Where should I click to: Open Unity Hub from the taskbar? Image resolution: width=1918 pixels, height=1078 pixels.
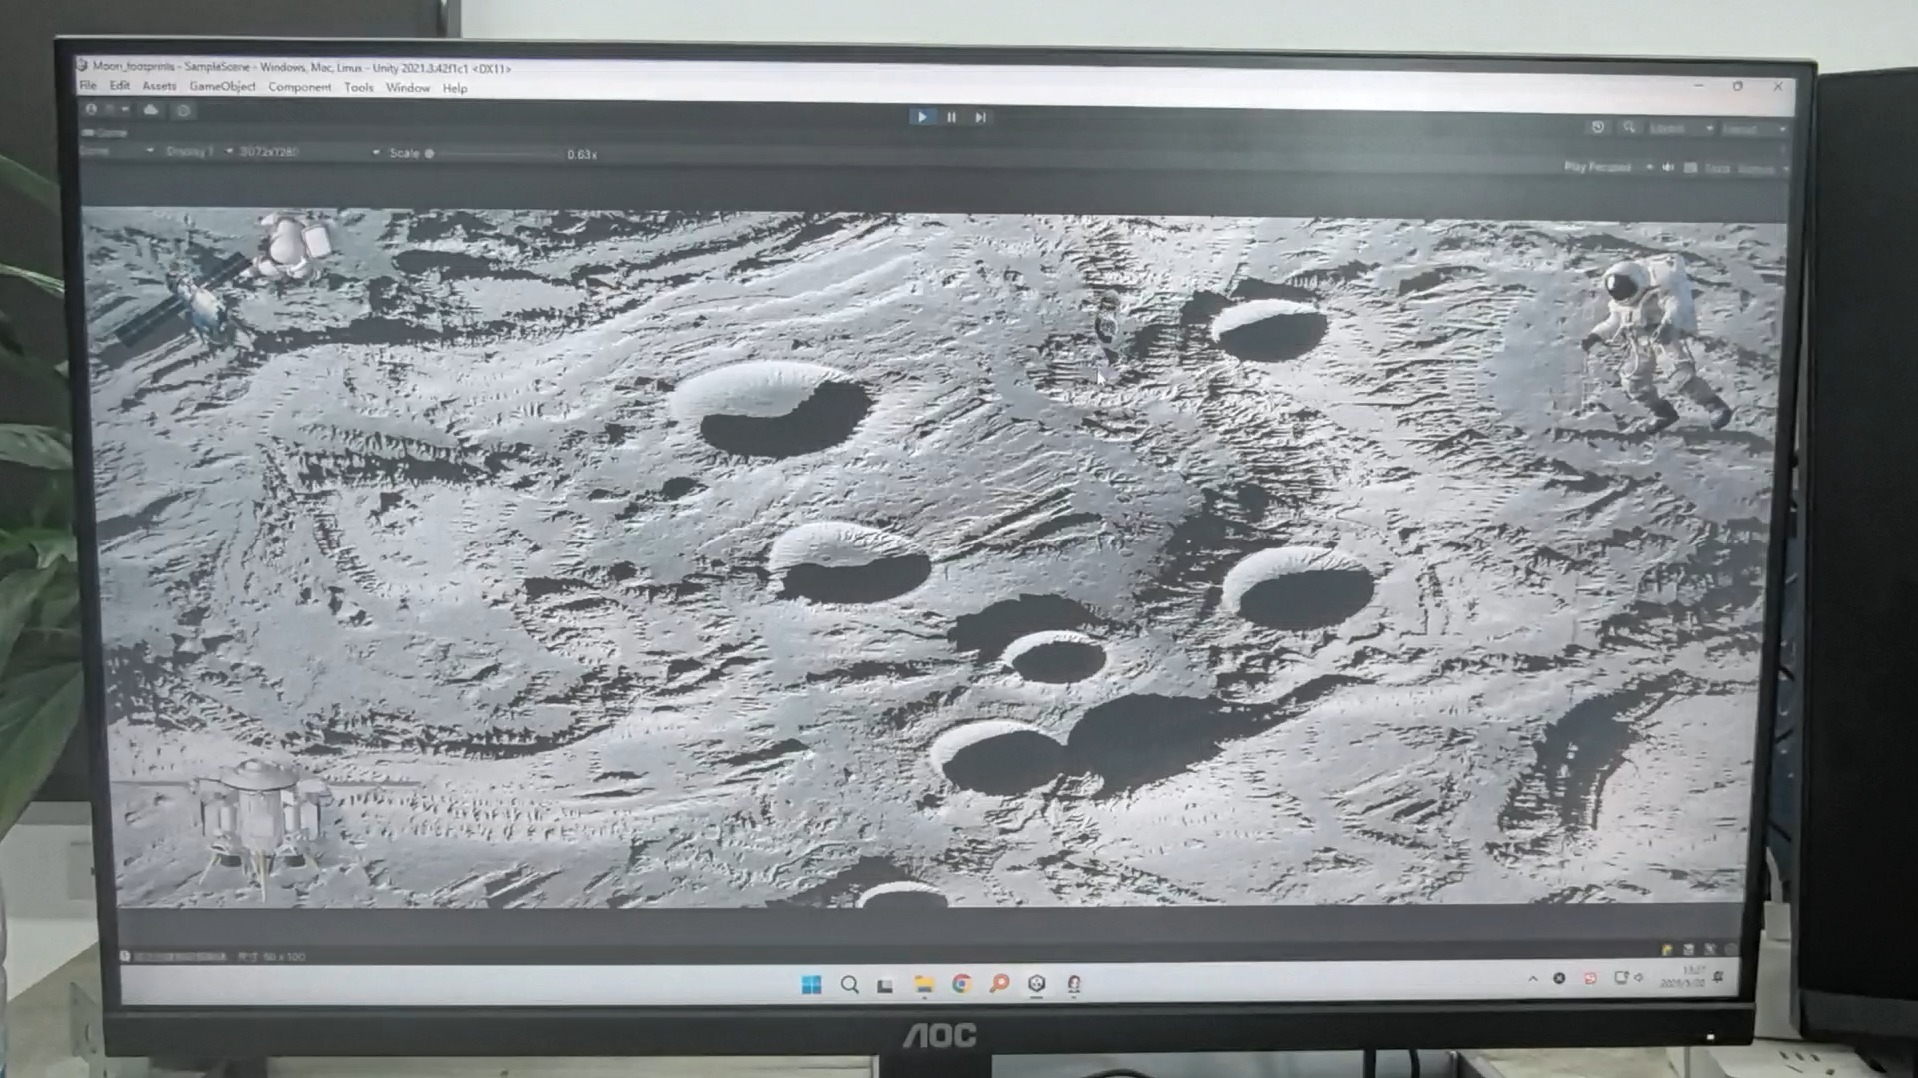(x=1036, y=984)
